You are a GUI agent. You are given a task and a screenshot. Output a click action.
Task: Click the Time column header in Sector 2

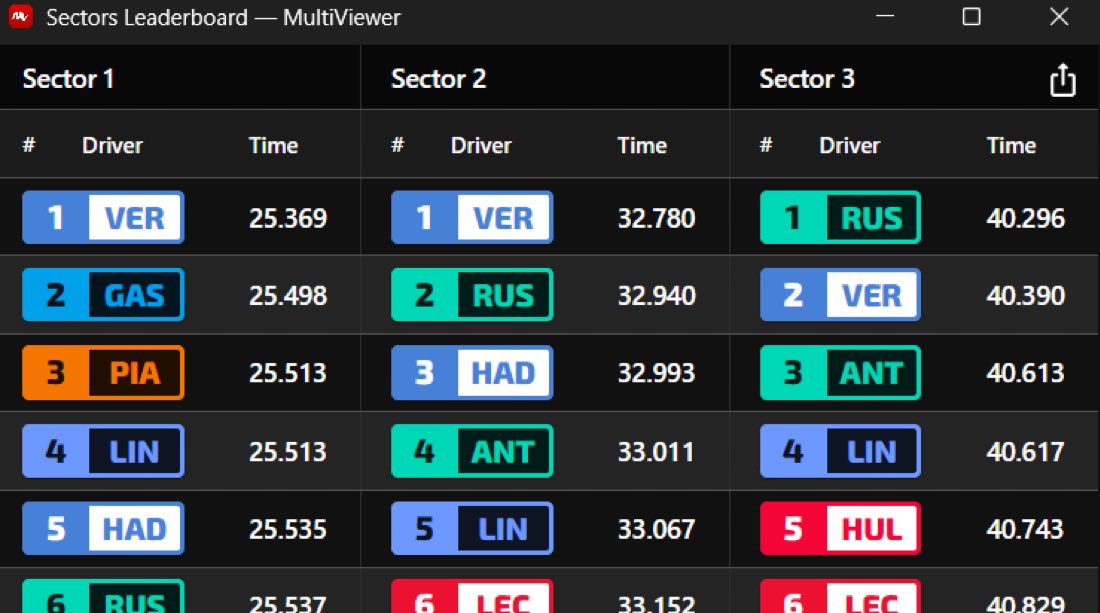642,145
